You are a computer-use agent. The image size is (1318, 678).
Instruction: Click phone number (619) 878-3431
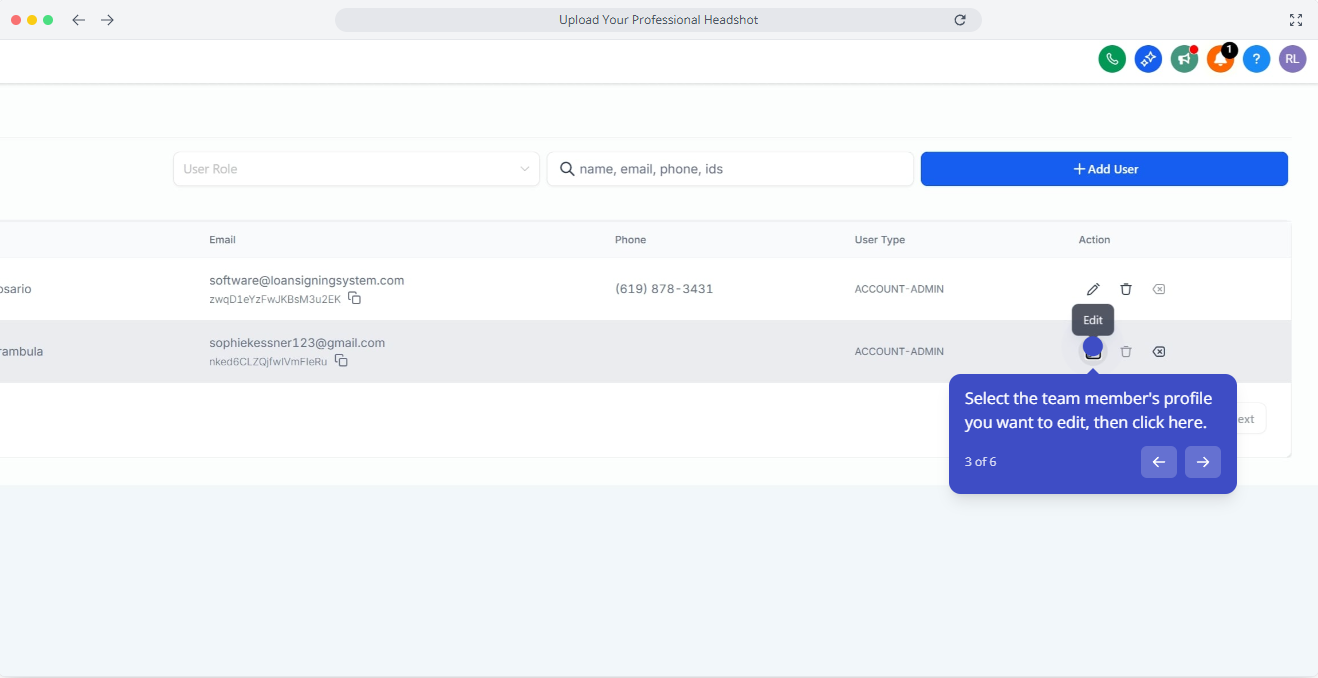coord(664,289)
